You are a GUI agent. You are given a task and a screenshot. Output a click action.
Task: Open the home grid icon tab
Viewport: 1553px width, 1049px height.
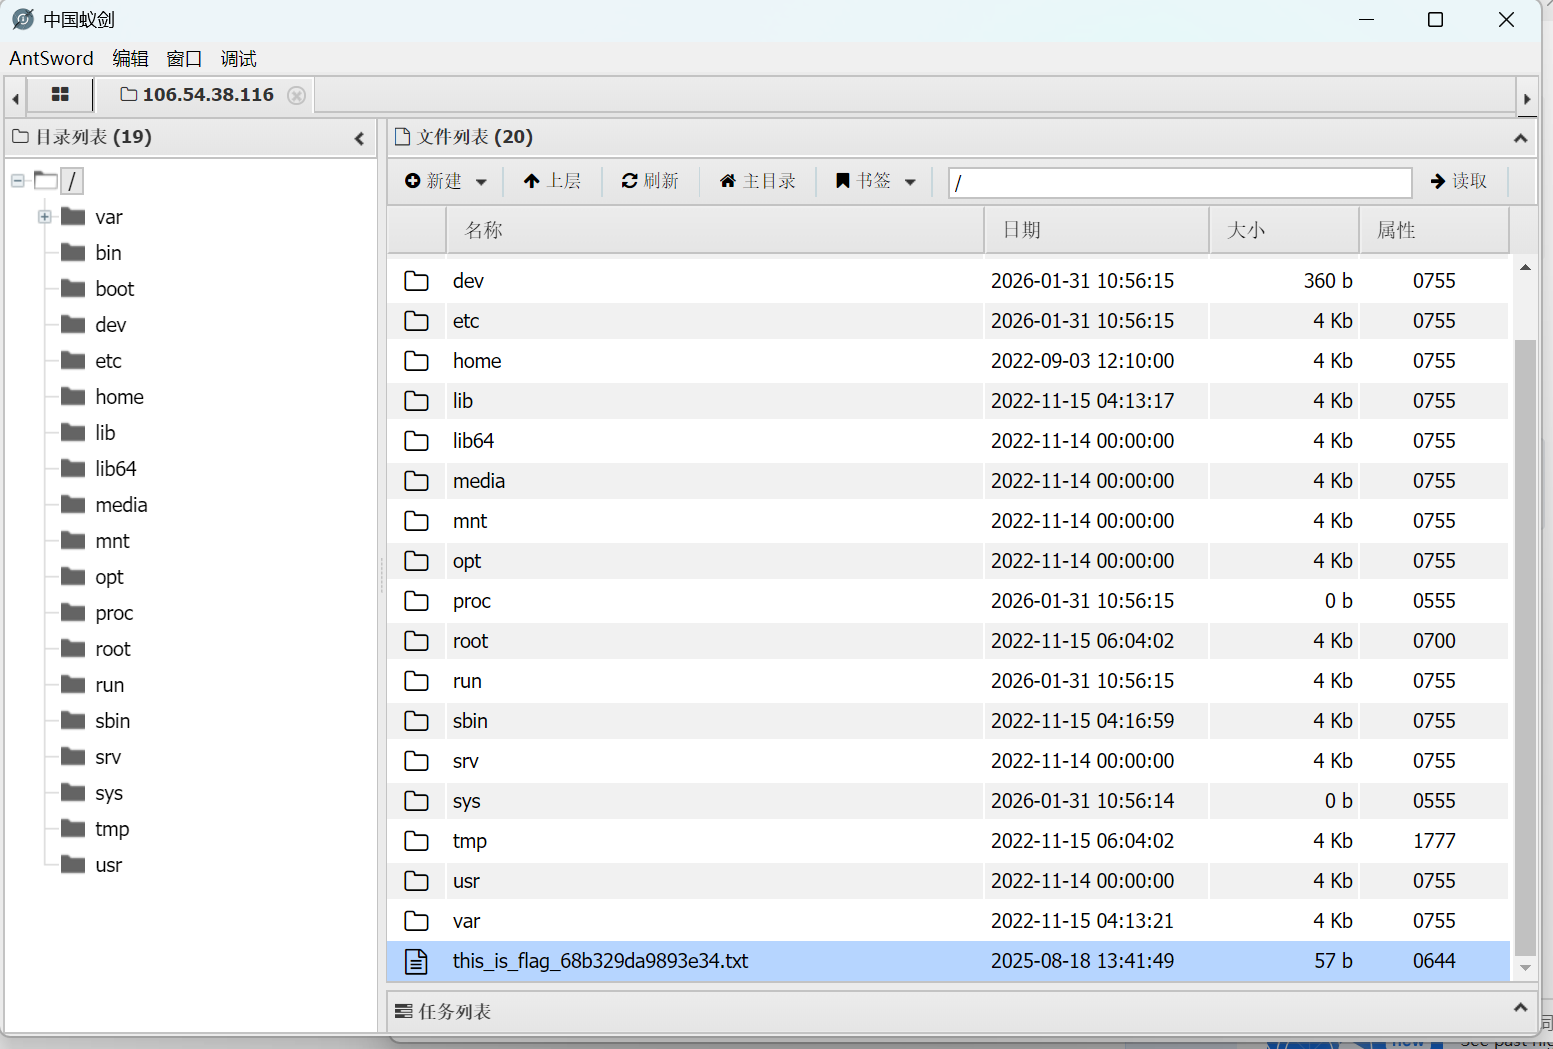point(60,94)
